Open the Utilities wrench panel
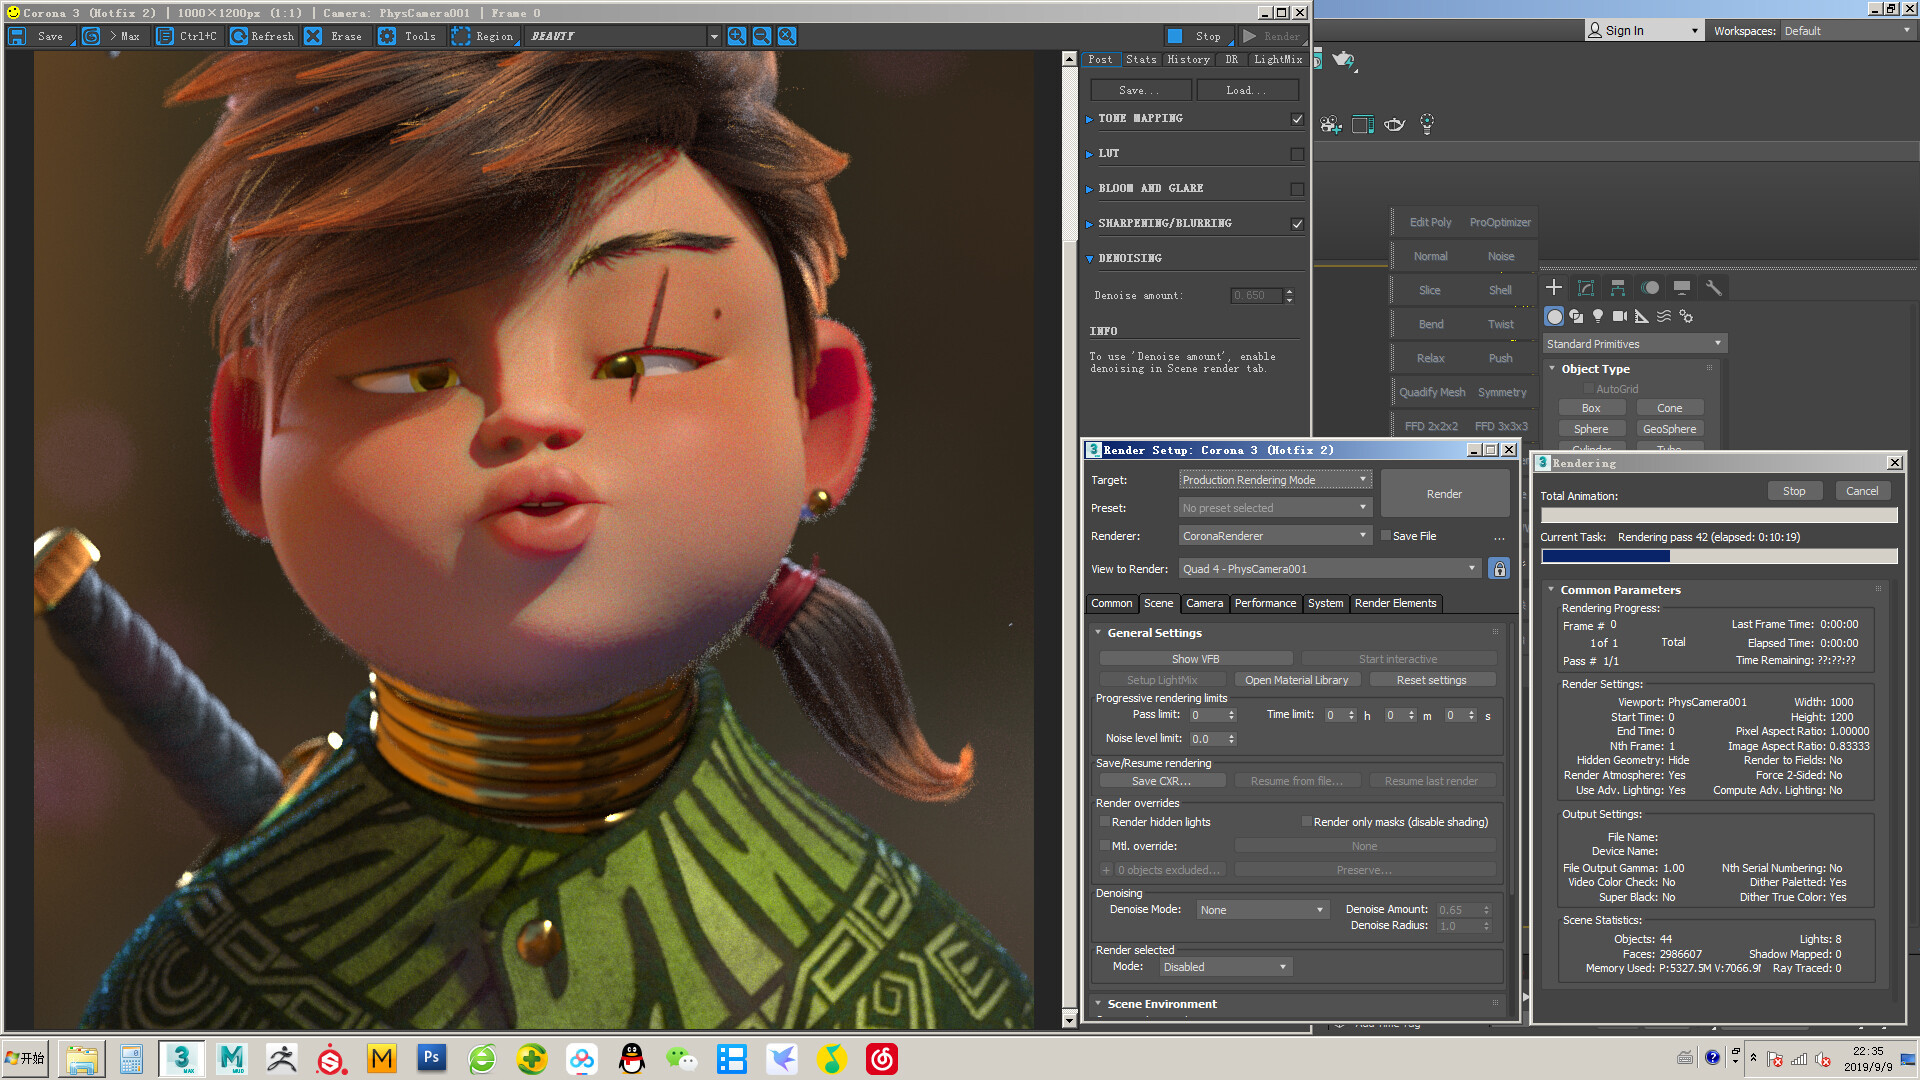1920x1080 pixels. pos(1713,288)
